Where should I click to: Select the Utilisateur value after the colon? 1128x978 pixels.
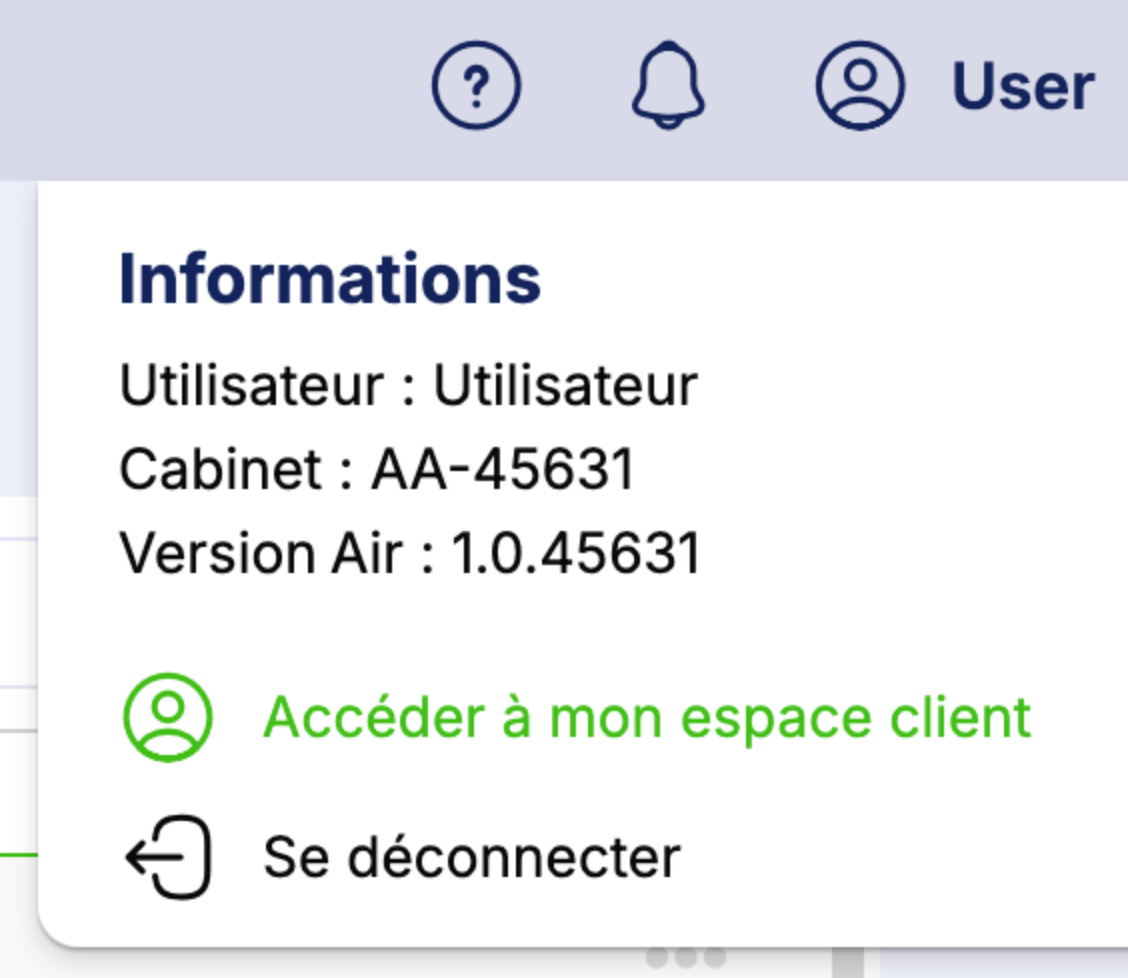click(564, 385)
